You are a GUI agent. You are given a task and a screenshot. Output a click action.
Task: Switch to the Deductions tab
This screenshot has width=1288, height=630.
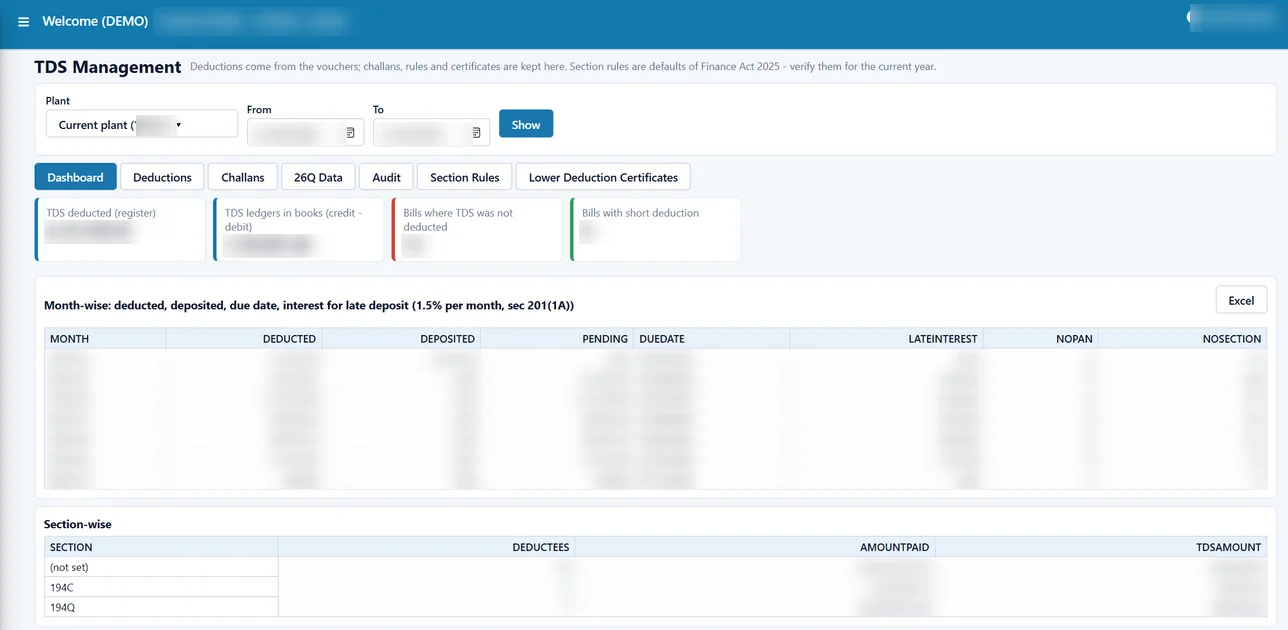click(x=162, y=177)
